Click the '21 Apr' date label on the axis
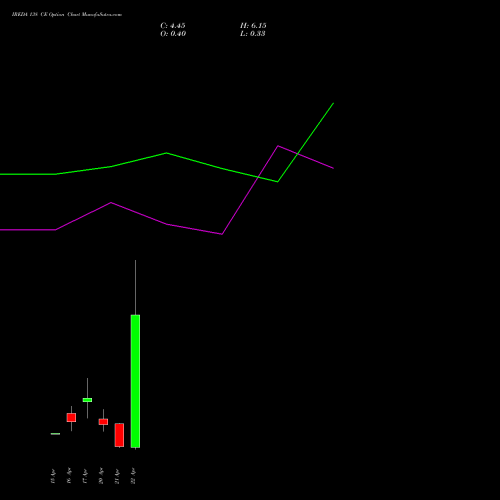Screen dimensions: 500x500 (117, 476)
